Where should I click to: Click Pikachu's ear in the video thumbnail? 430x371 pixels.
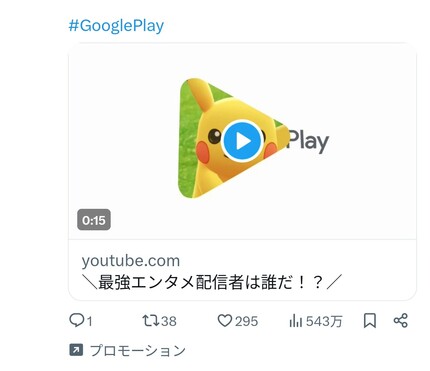200,93
